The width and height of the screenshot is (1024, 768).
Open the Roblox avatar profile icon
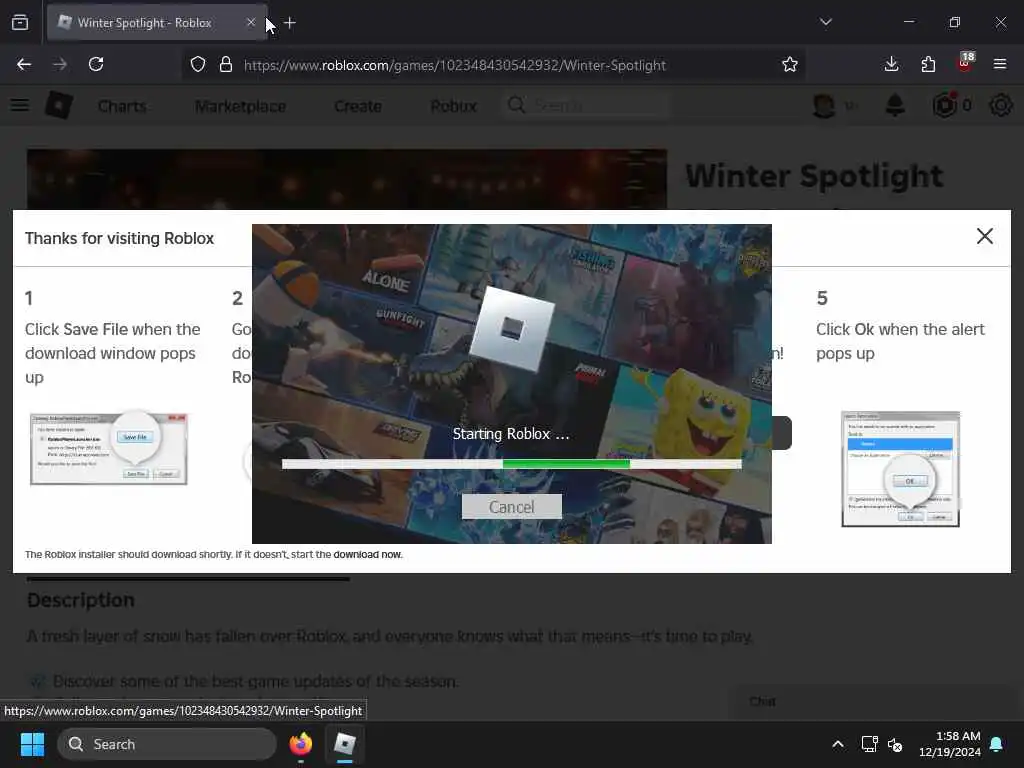824,105
